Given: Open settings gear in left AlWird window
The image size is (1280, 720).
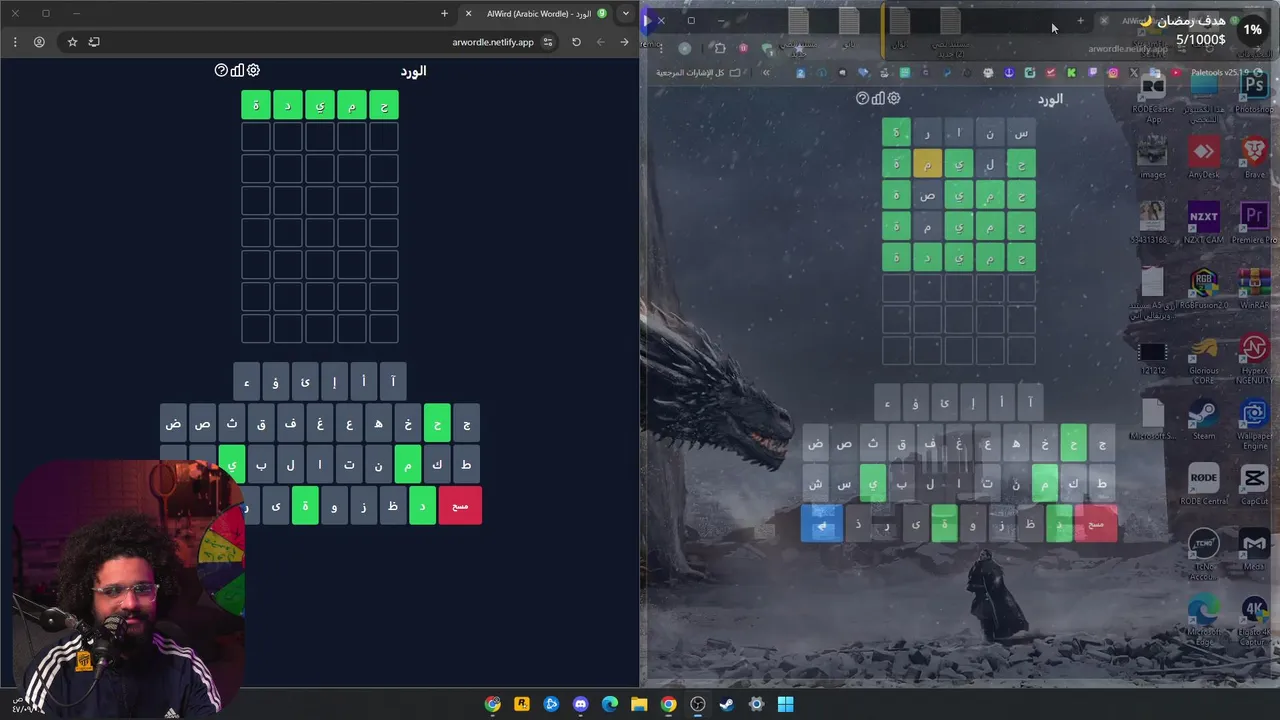Looking at the screenshot, I should [253, 70].
